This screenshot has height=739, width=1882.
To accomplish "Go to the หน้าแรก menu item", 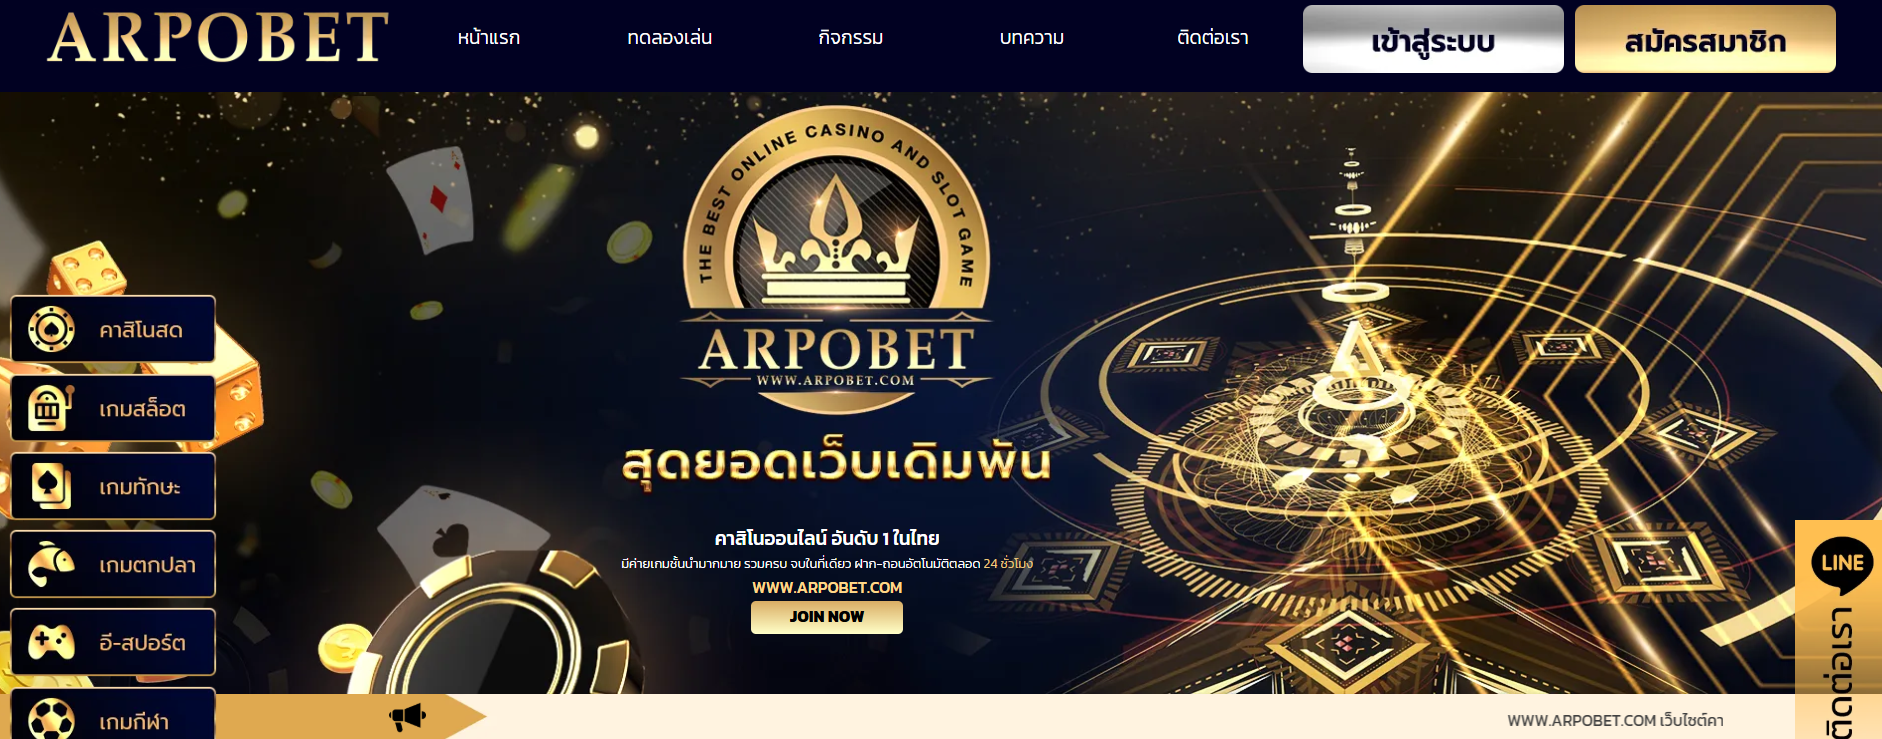I will tap(489, 38).
